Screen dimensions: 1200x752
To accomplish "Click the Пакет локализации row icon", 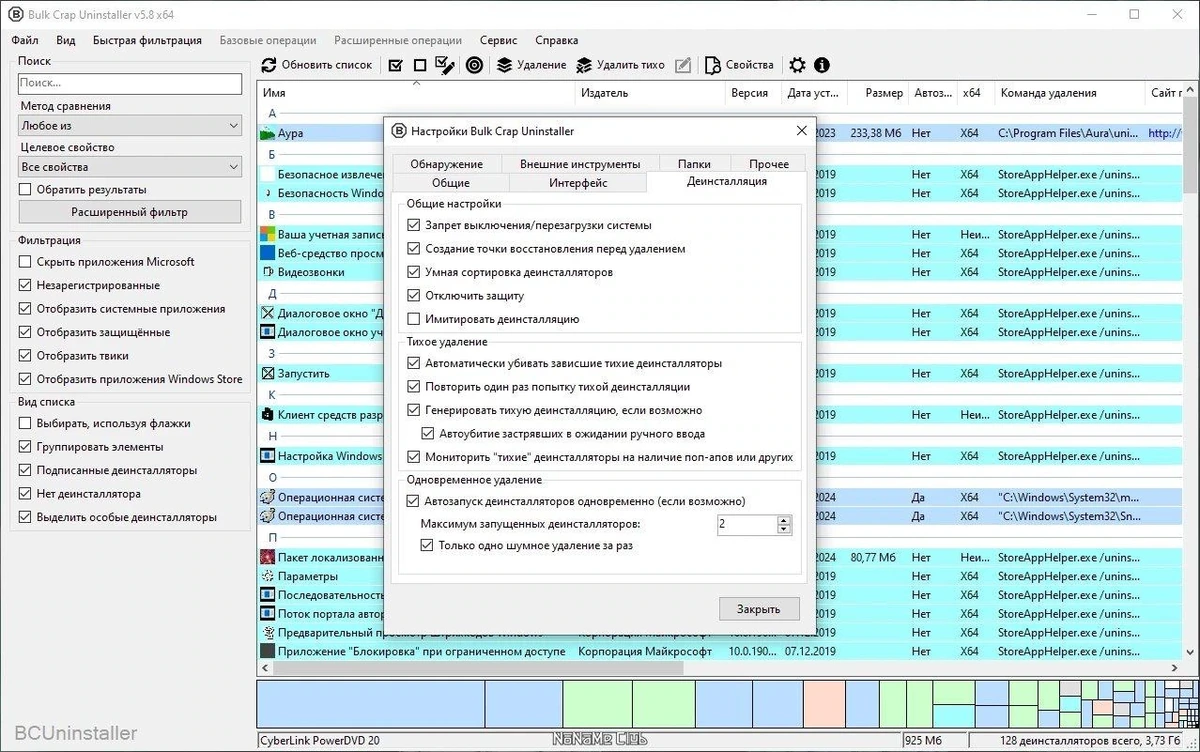I will (267, 557).
